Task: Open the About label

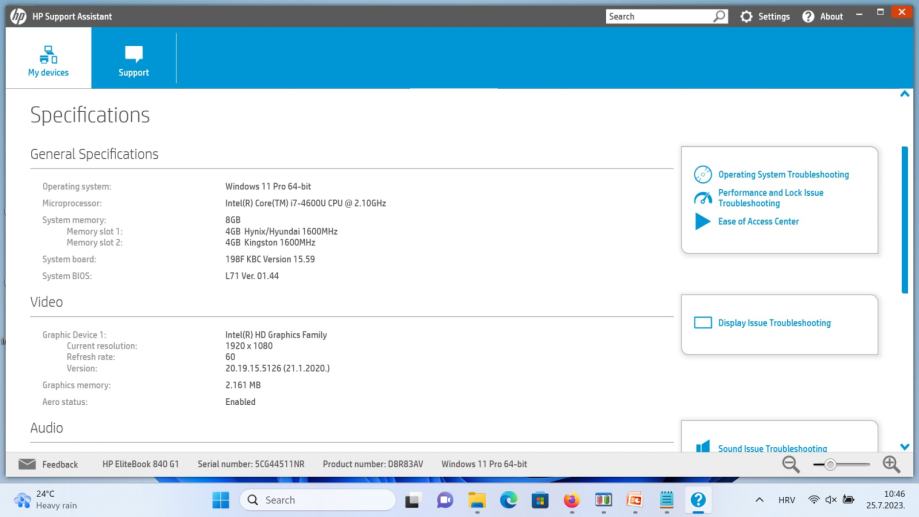Action: coord(831,16)
